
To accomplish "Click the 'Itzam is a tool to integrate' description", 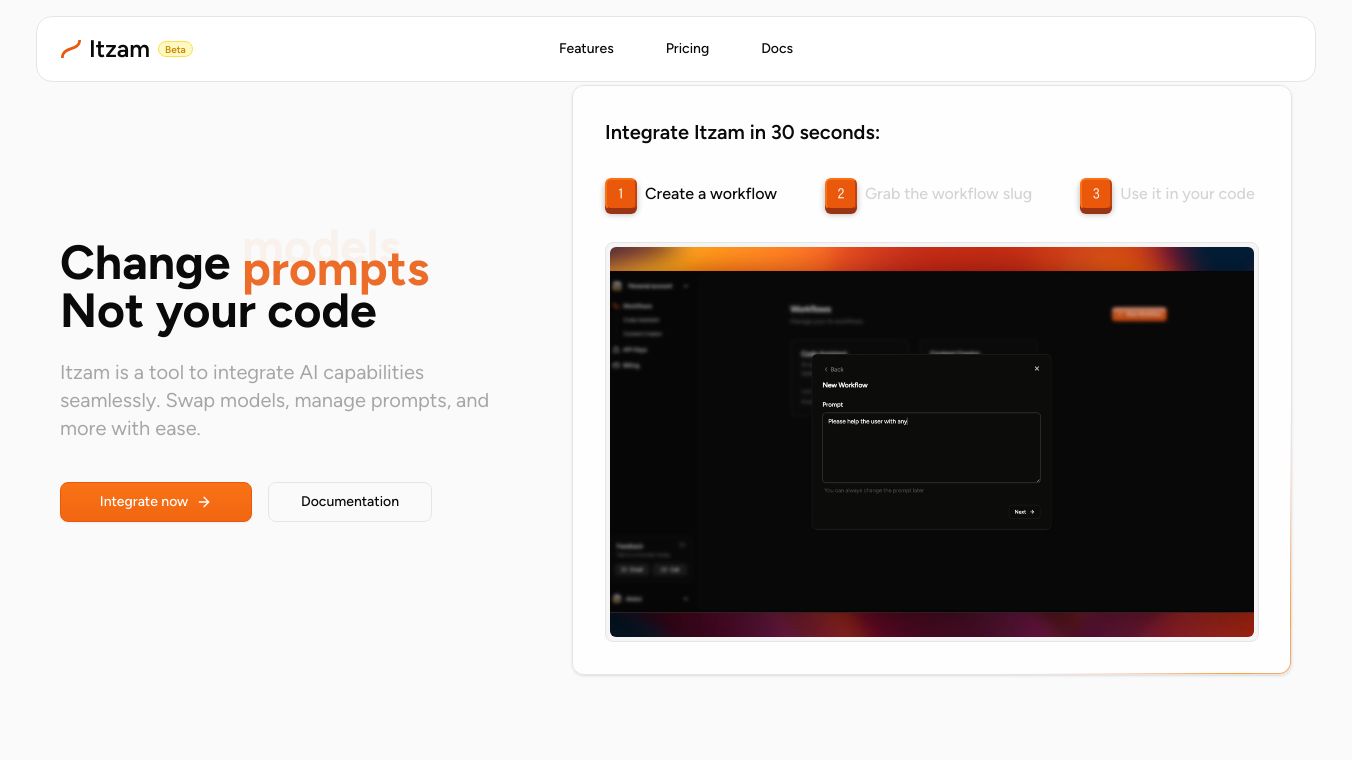I will pyautogui.click(x=274, y=400).
